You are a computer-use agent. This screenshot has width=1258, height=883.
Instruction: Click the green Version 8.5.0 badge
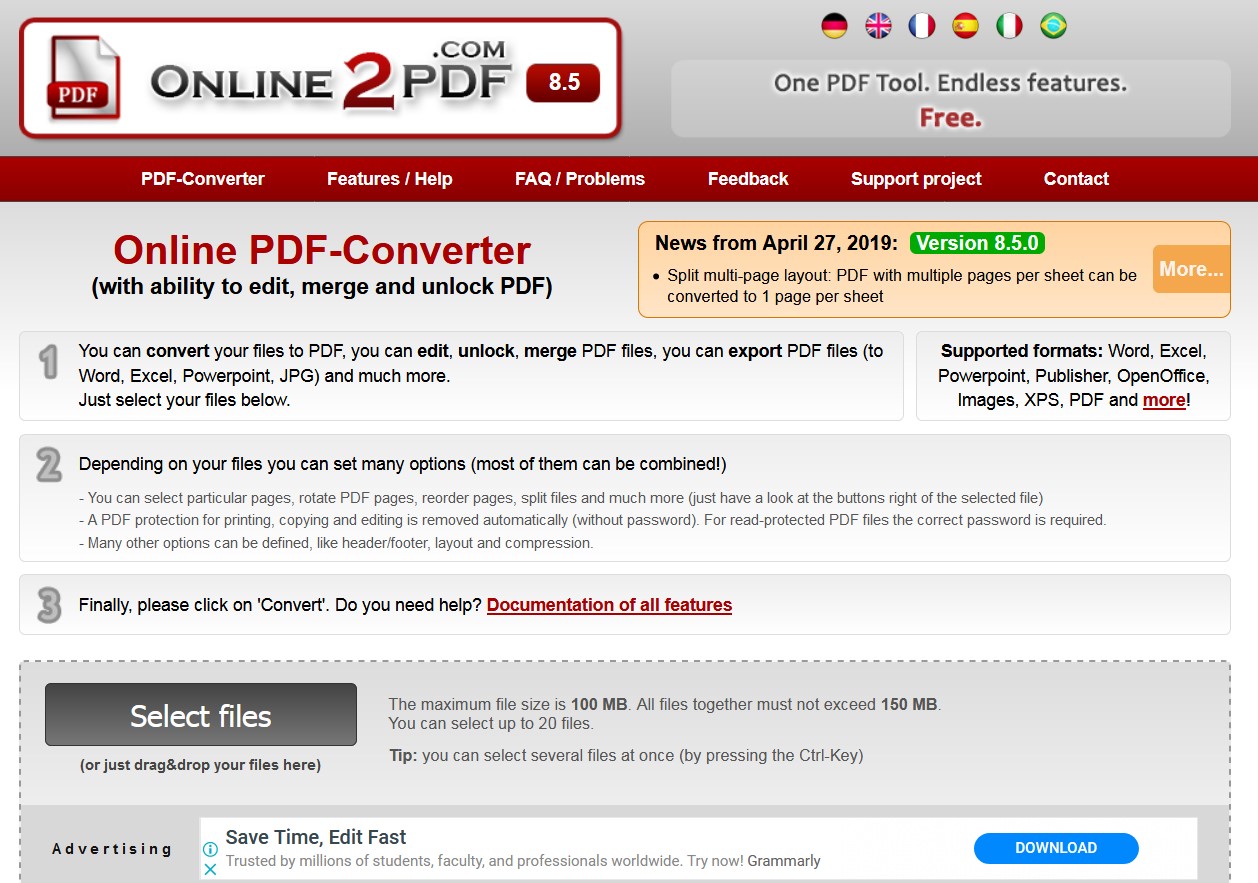(x=978, y=243)
